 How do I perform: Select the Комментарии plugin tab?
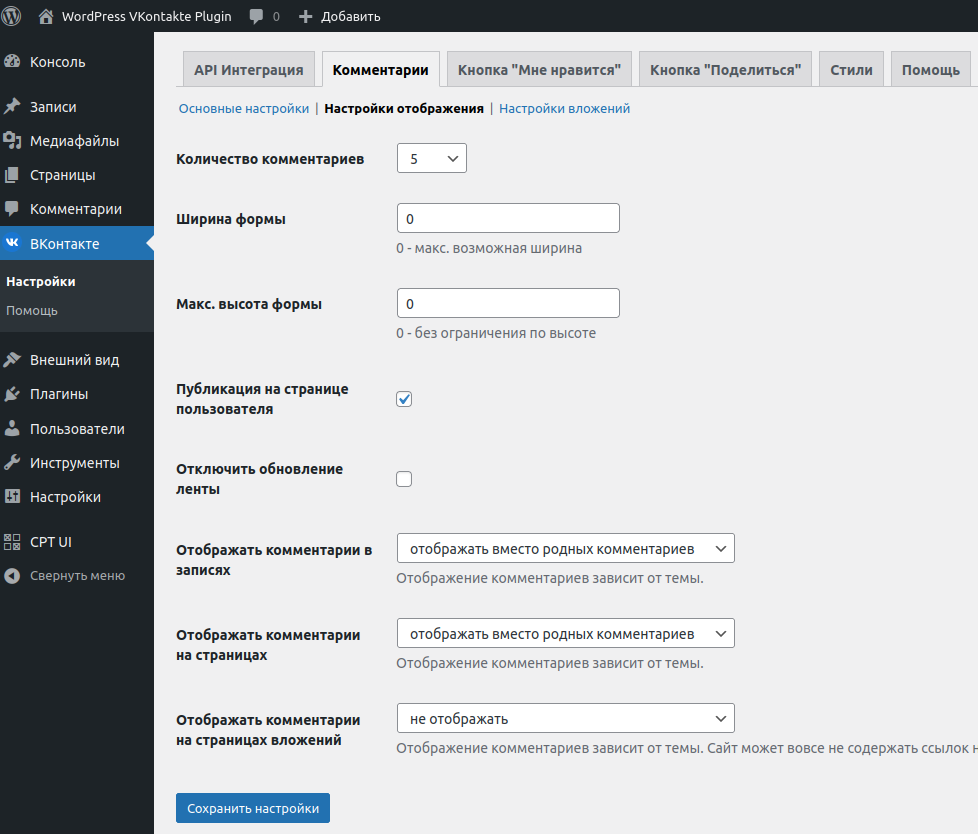pos(380,69)
